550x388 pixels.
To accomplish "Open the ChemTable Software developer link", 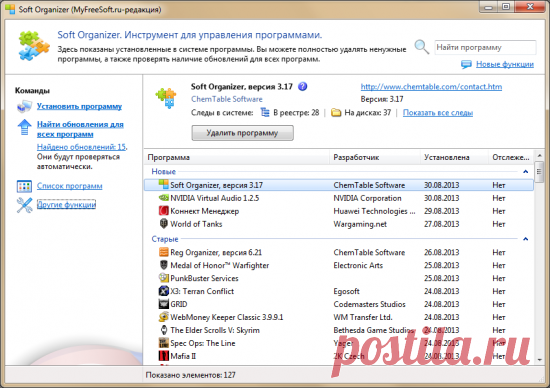I will (x=227, y=99).
